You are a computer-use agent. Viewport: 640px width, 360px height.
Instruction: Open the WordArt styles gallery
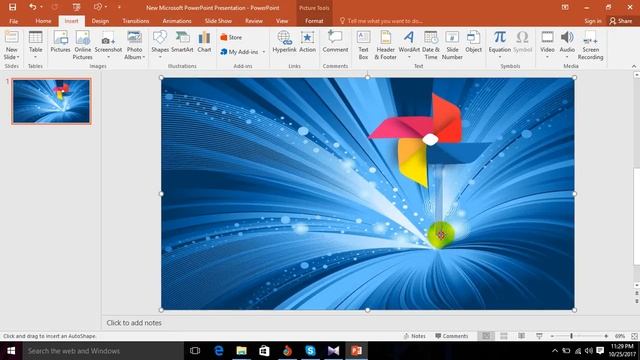(x=409, y=45)
